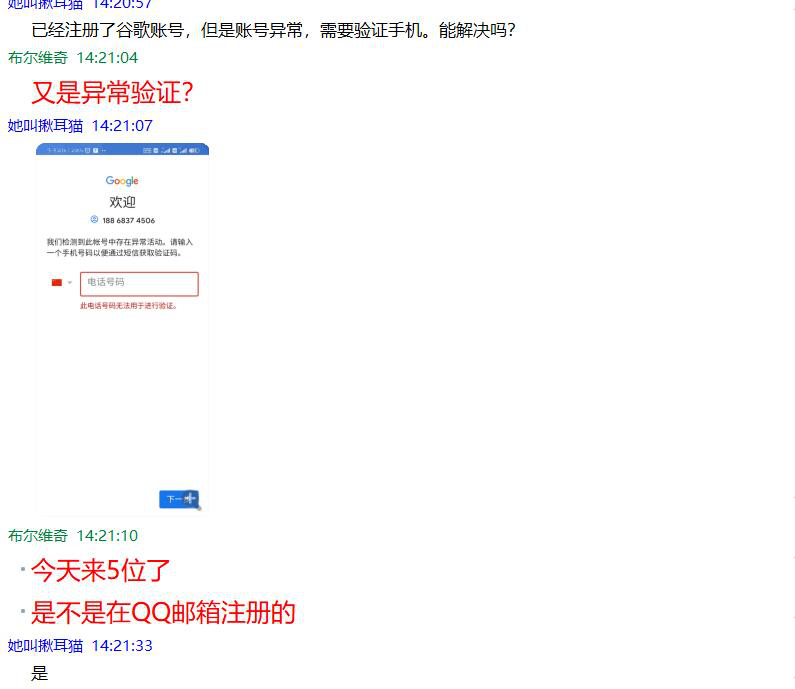Click sender name 布尔维奇 at 14:21:04

38,58
